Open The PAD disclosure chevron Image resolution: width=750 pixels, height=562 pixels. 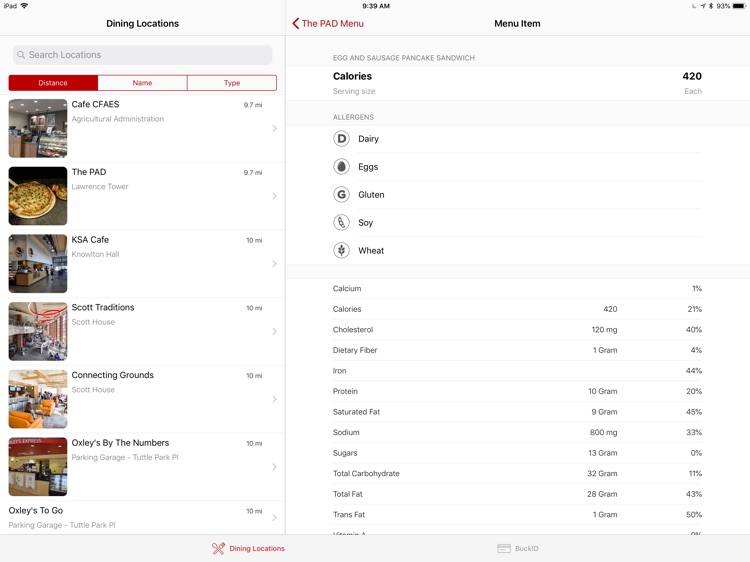[x=275, y=196]
